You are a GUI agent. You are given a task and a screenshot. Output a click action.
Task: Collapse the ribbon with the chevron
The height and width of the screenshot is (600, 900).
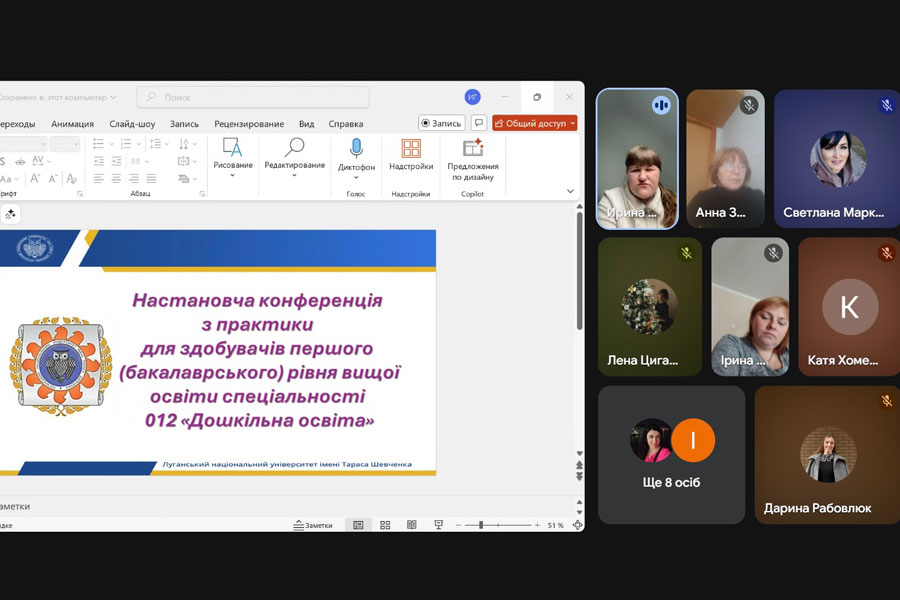point(571,191)
